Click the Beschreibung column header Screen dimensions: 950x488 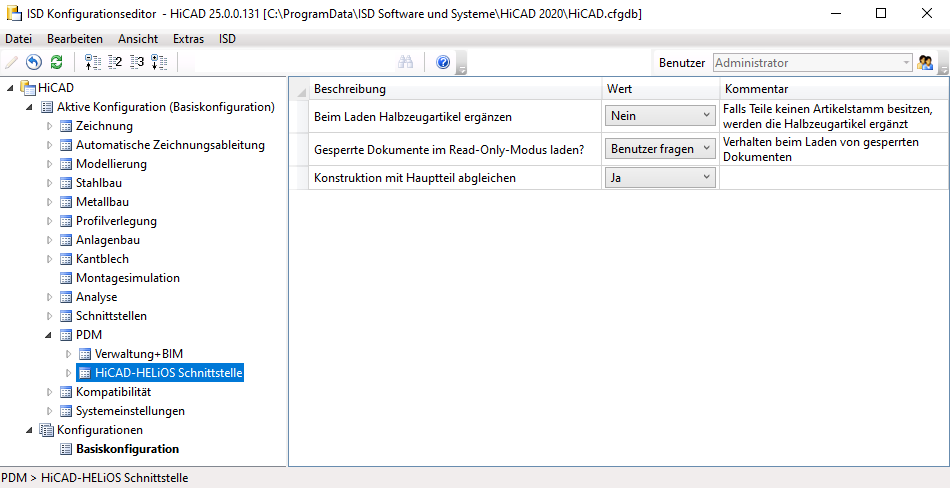click(x=455, y=89)
